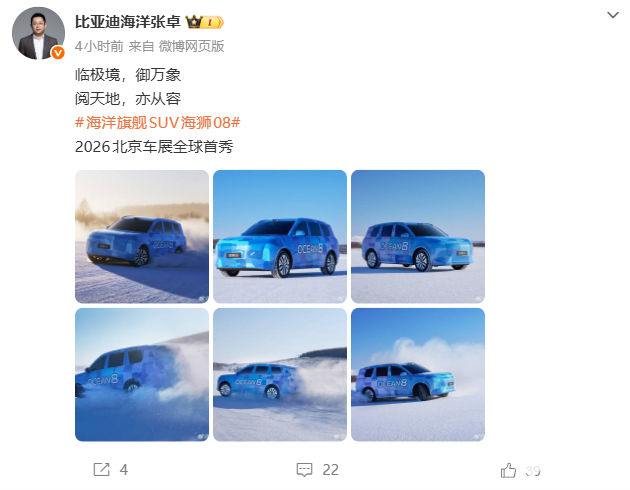
Task: Open the comments speech bubble icon
Action: [304, 470]
